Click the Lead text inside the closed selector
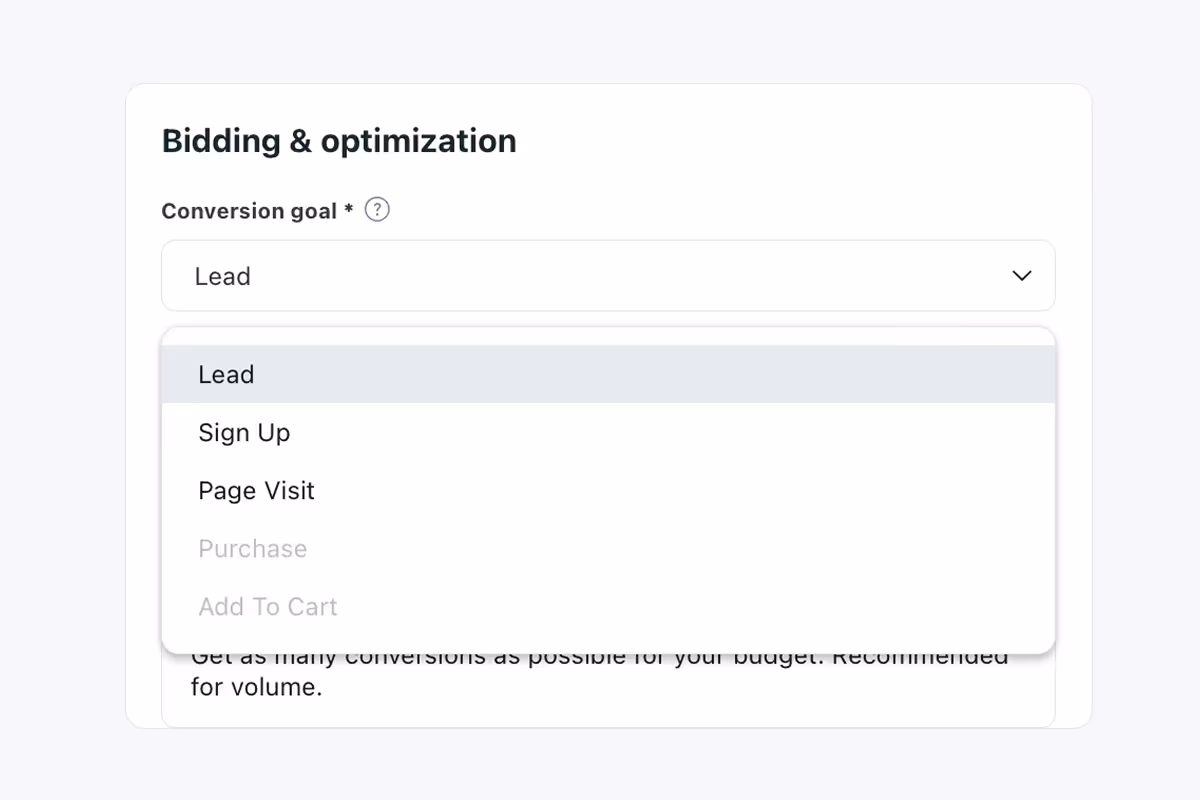The image size is (1200, 800). tap(222, 276)
